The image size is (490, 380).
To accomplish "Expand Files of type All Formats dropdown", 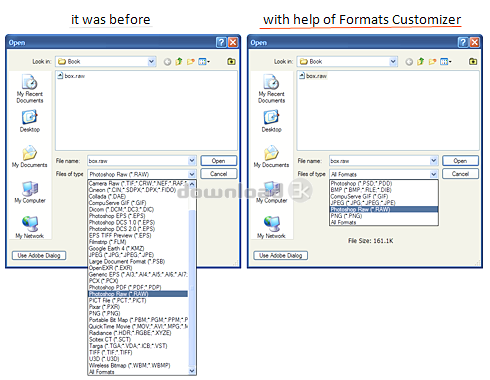I will point(433,174).
